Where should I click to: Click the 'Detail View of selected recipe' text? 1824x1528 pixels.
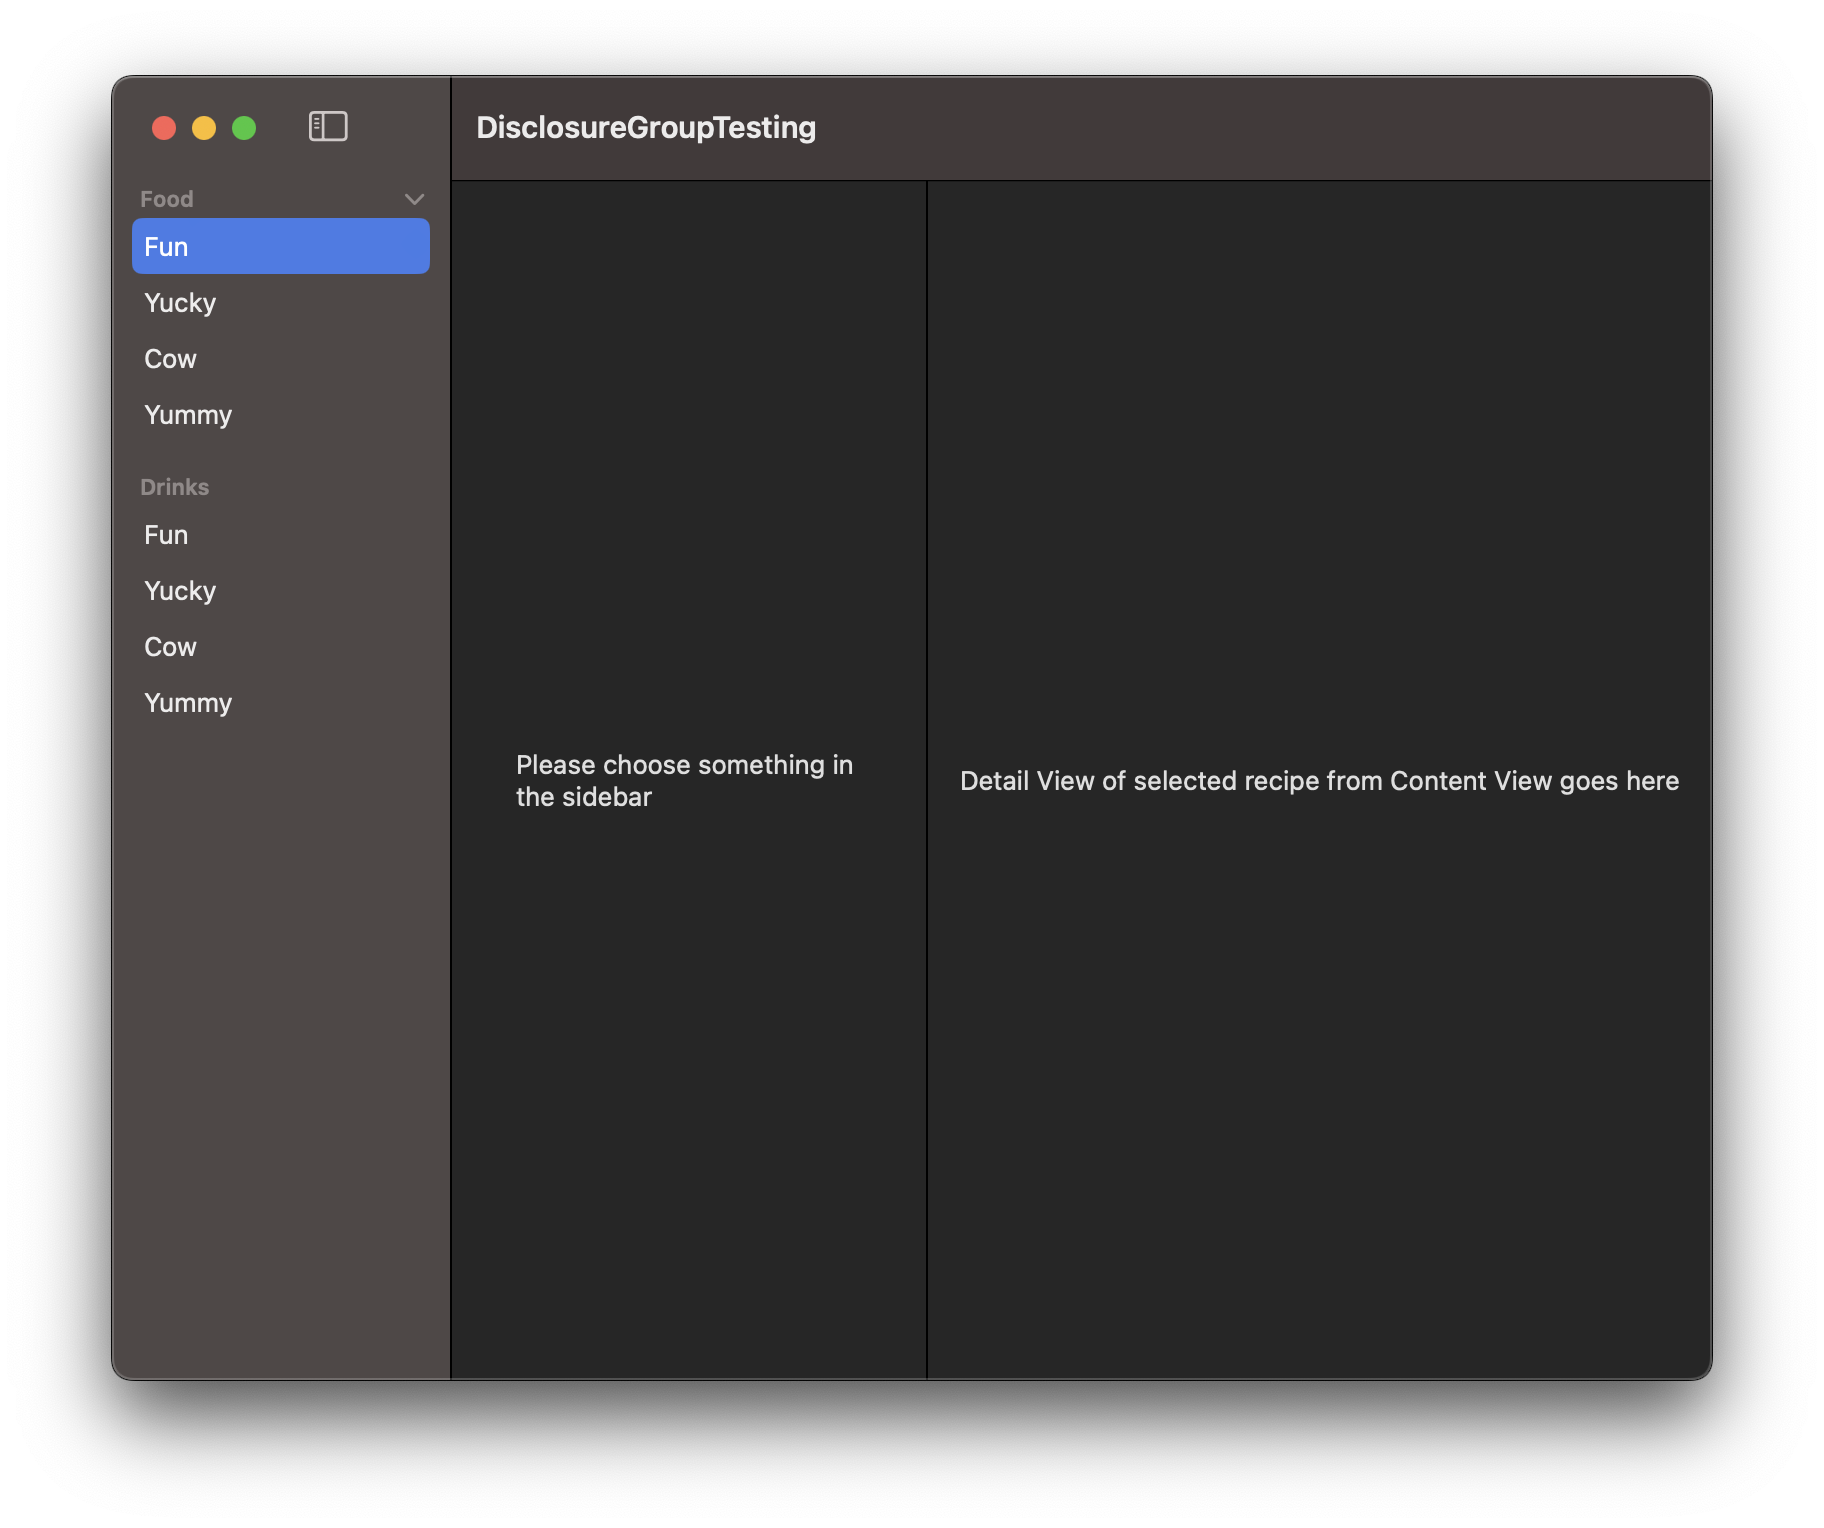(x=1319, y=781)
